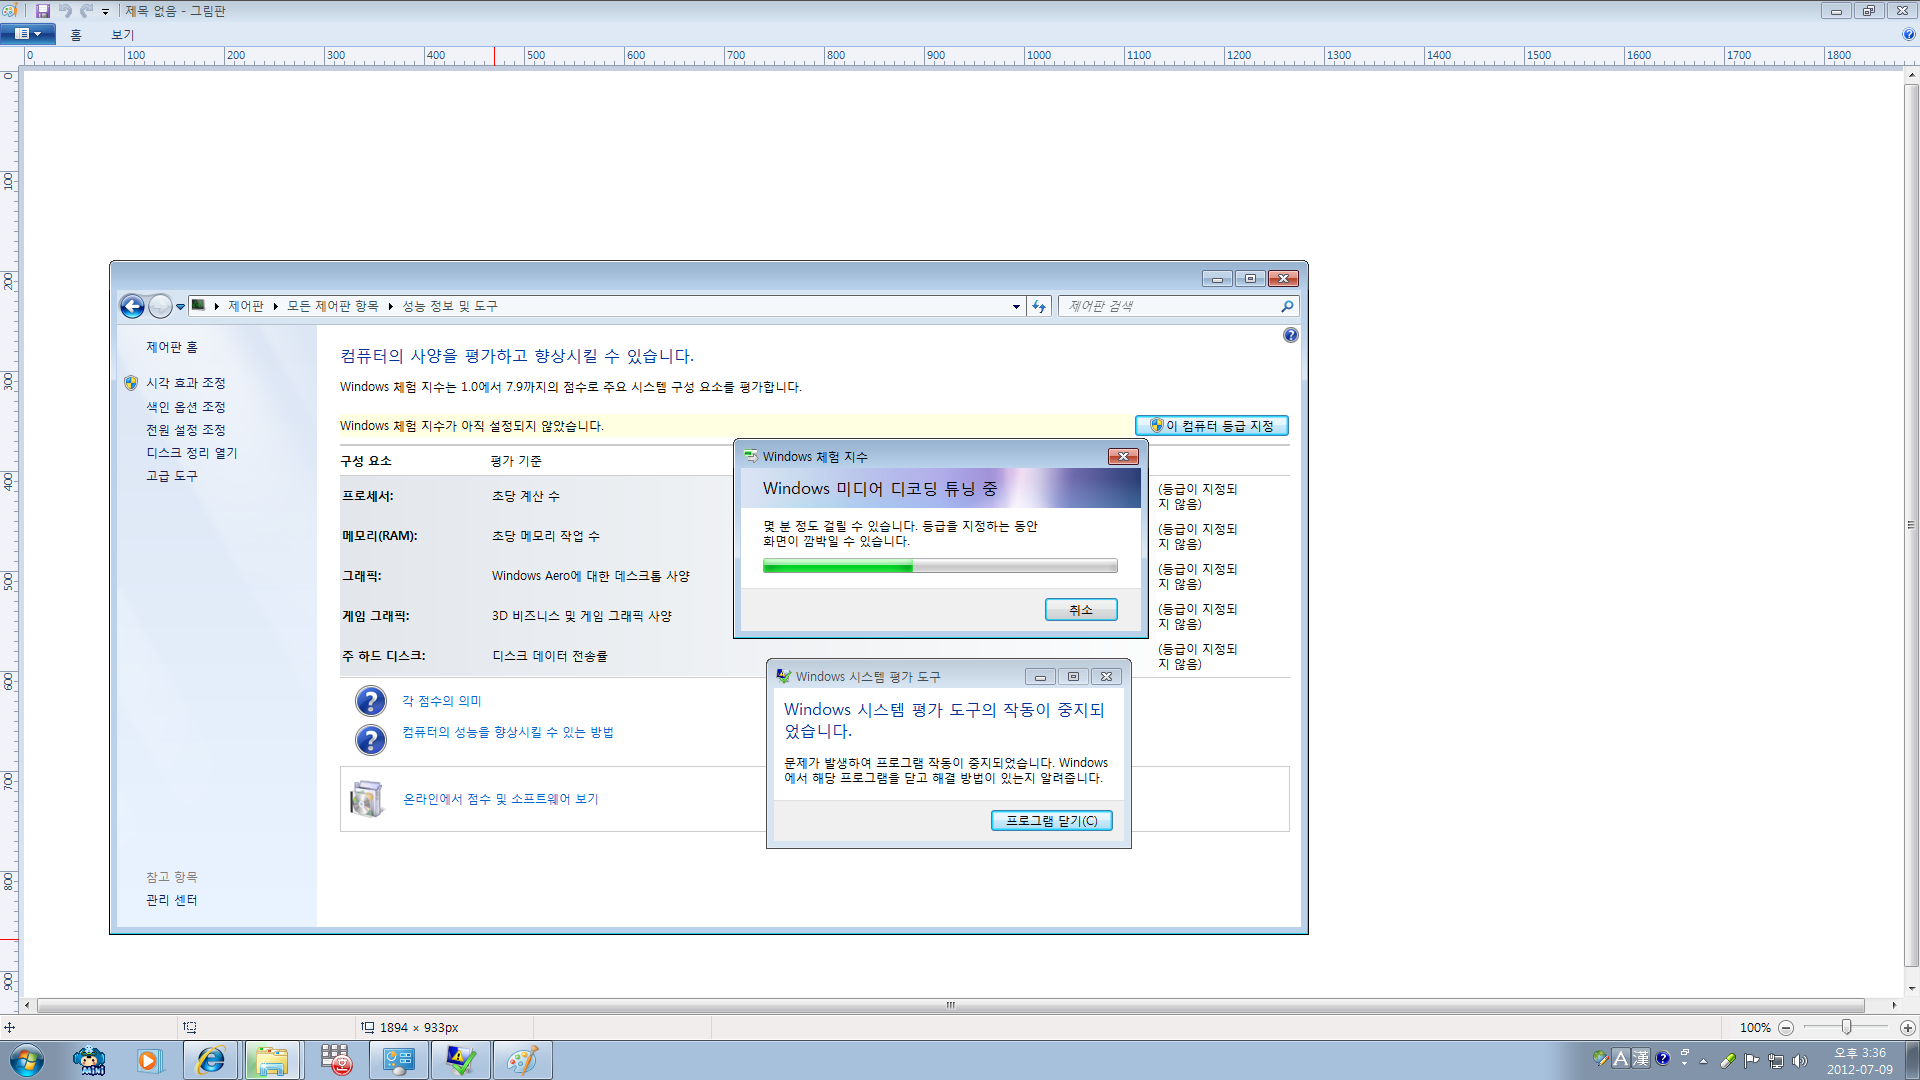The image size is (1920, 1080).
Task: Click the Redo arrow in Paint's title bar
Action: [86, 10]
